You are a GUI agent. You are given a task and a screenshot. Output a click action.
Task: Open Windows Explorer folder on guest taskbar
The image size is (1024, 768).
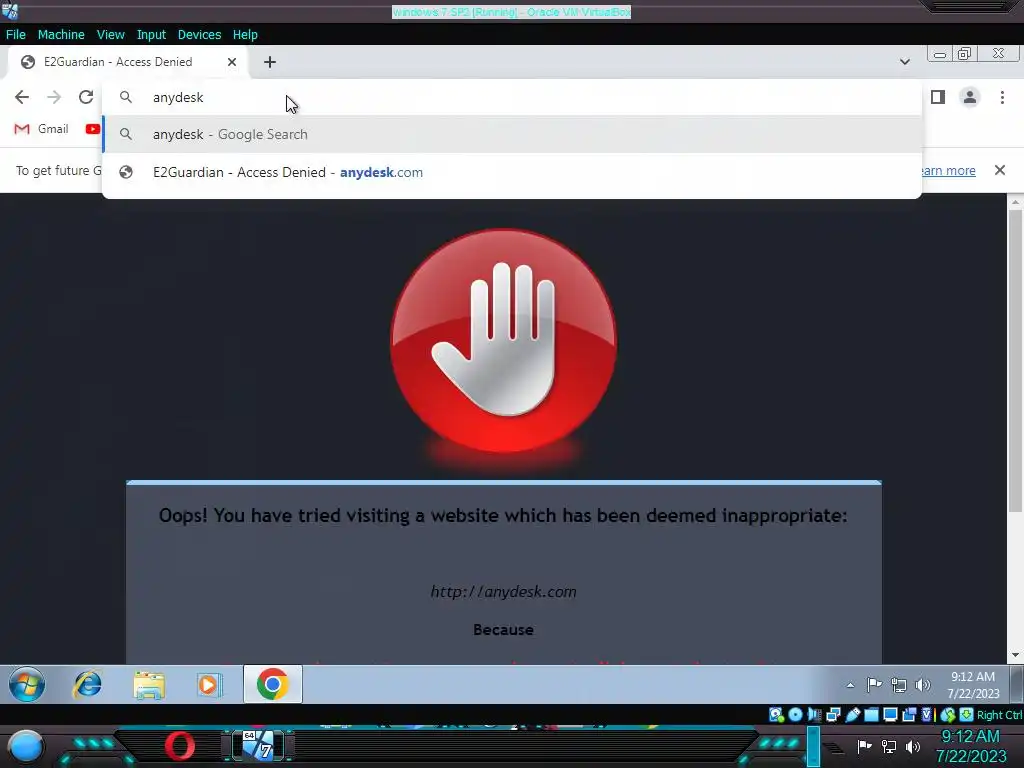tap(149, 685)
